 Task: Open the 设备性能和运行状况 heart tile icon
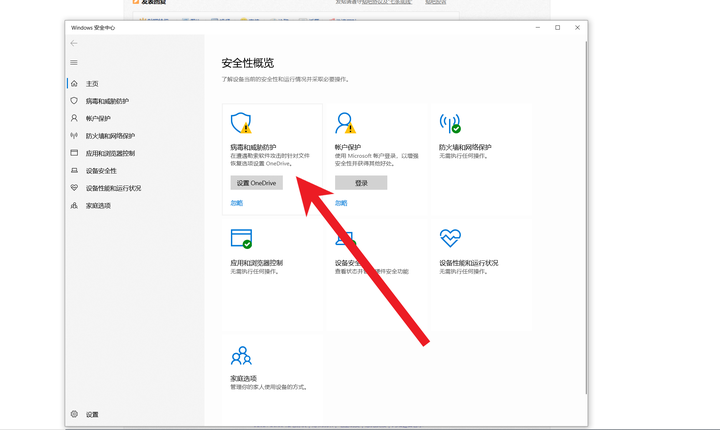click(x=450, y=238)
